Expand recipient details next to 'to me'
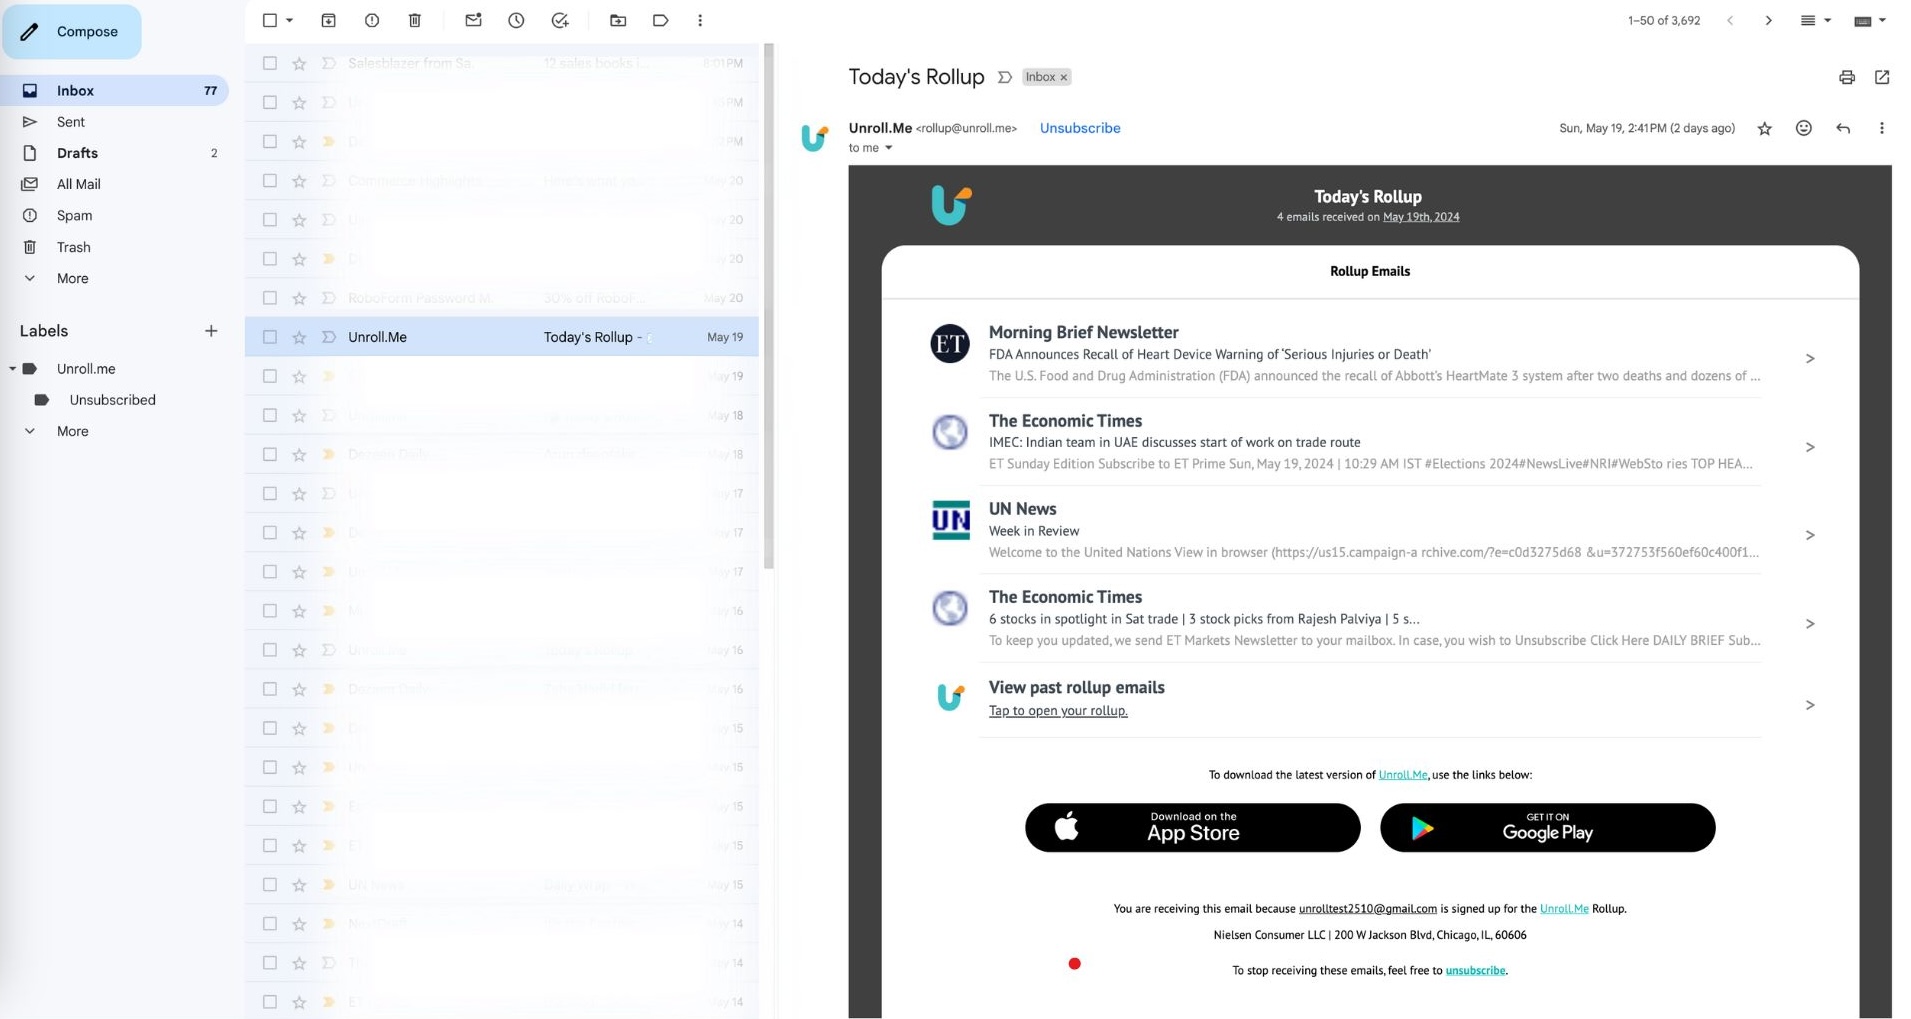The image size is (1911, 1019). tap(888, 148)
